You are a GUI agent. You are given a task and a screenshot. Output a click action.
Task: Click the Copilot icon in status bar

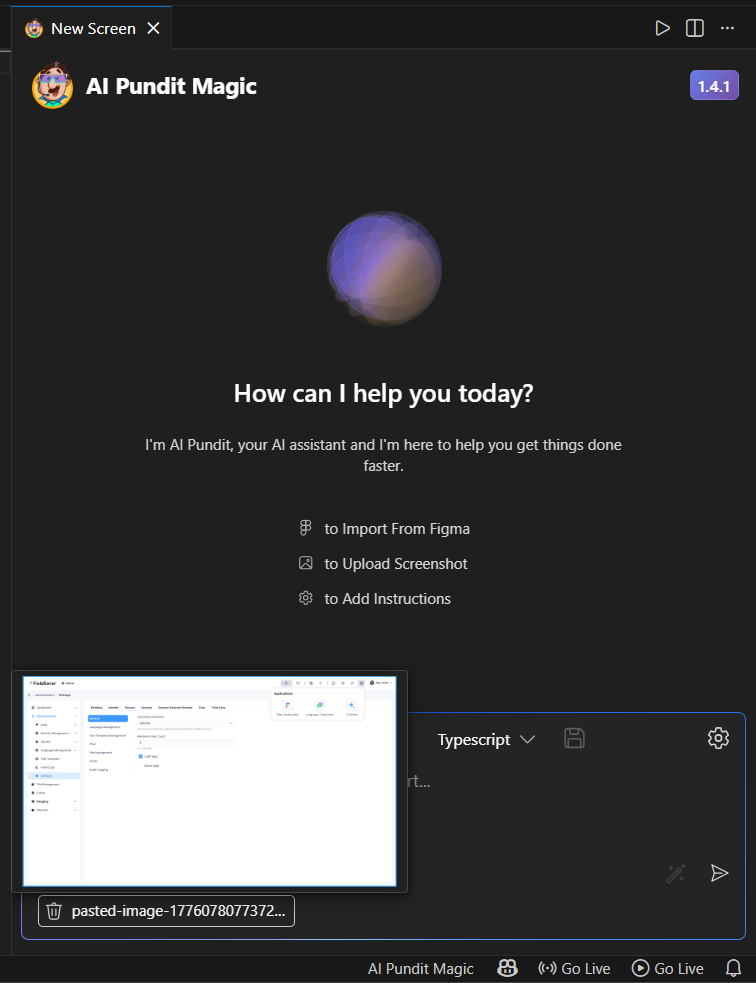coord(507,969)
